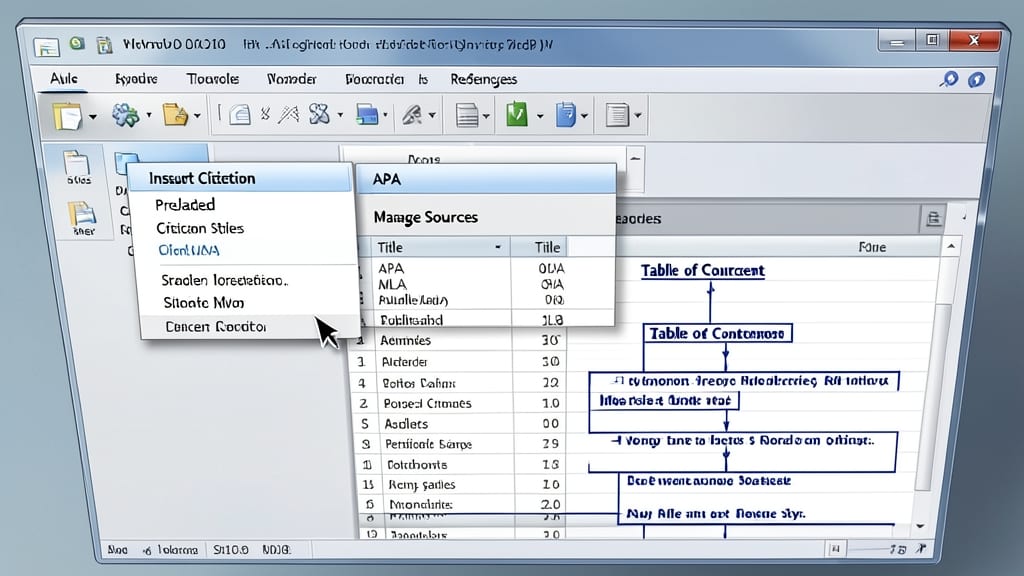
Task: Click the green checkmark toolbar icon
Action: click(517, 115)
